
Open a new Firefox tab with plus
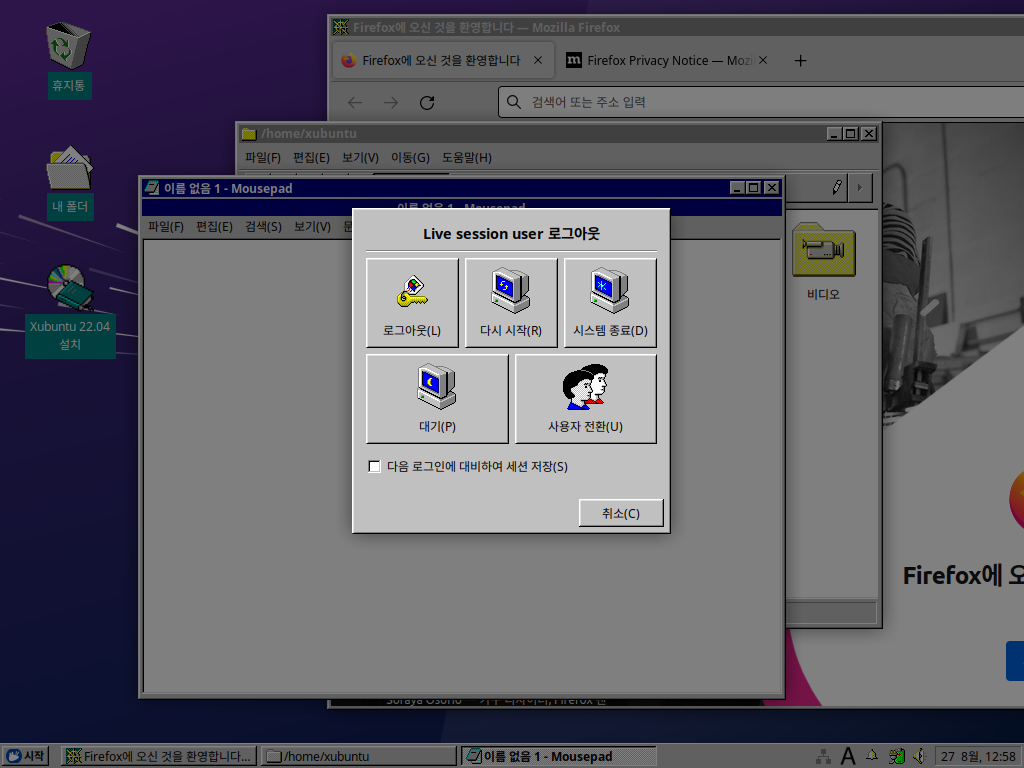800,61
